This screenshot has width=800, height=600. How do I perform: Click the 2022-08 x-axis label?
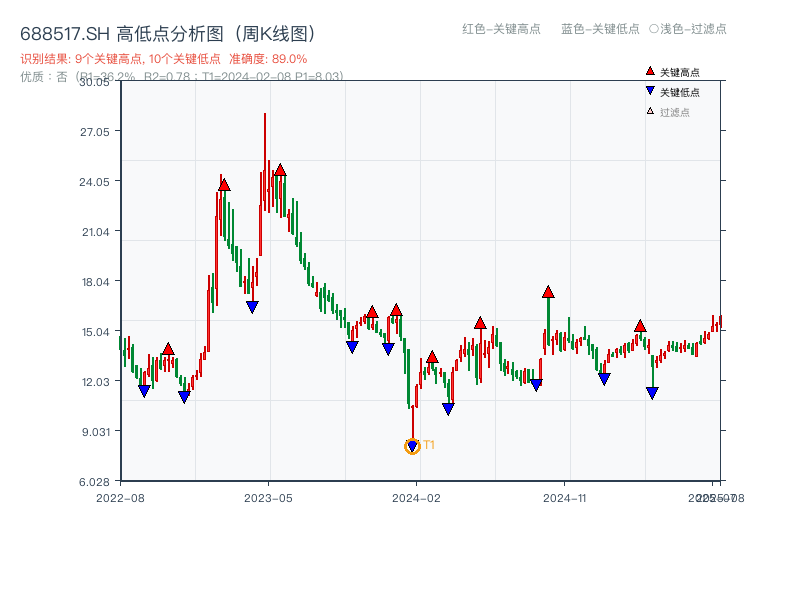tap(120, 498)
